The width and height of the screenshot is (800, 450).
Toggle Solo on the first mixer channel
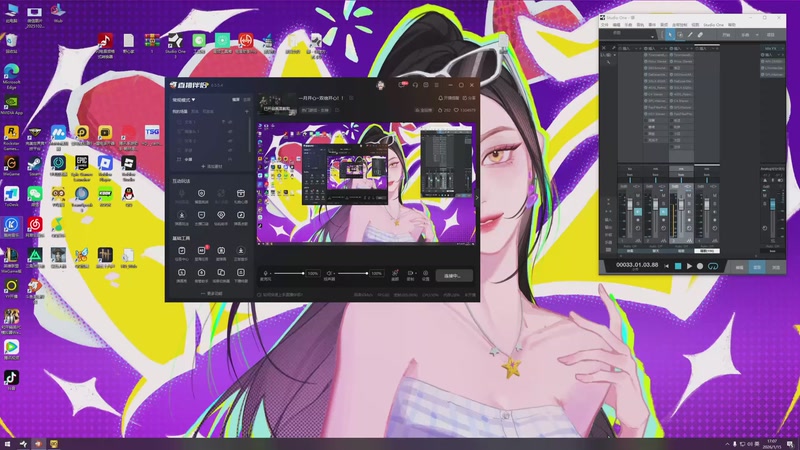pos(638,204)
